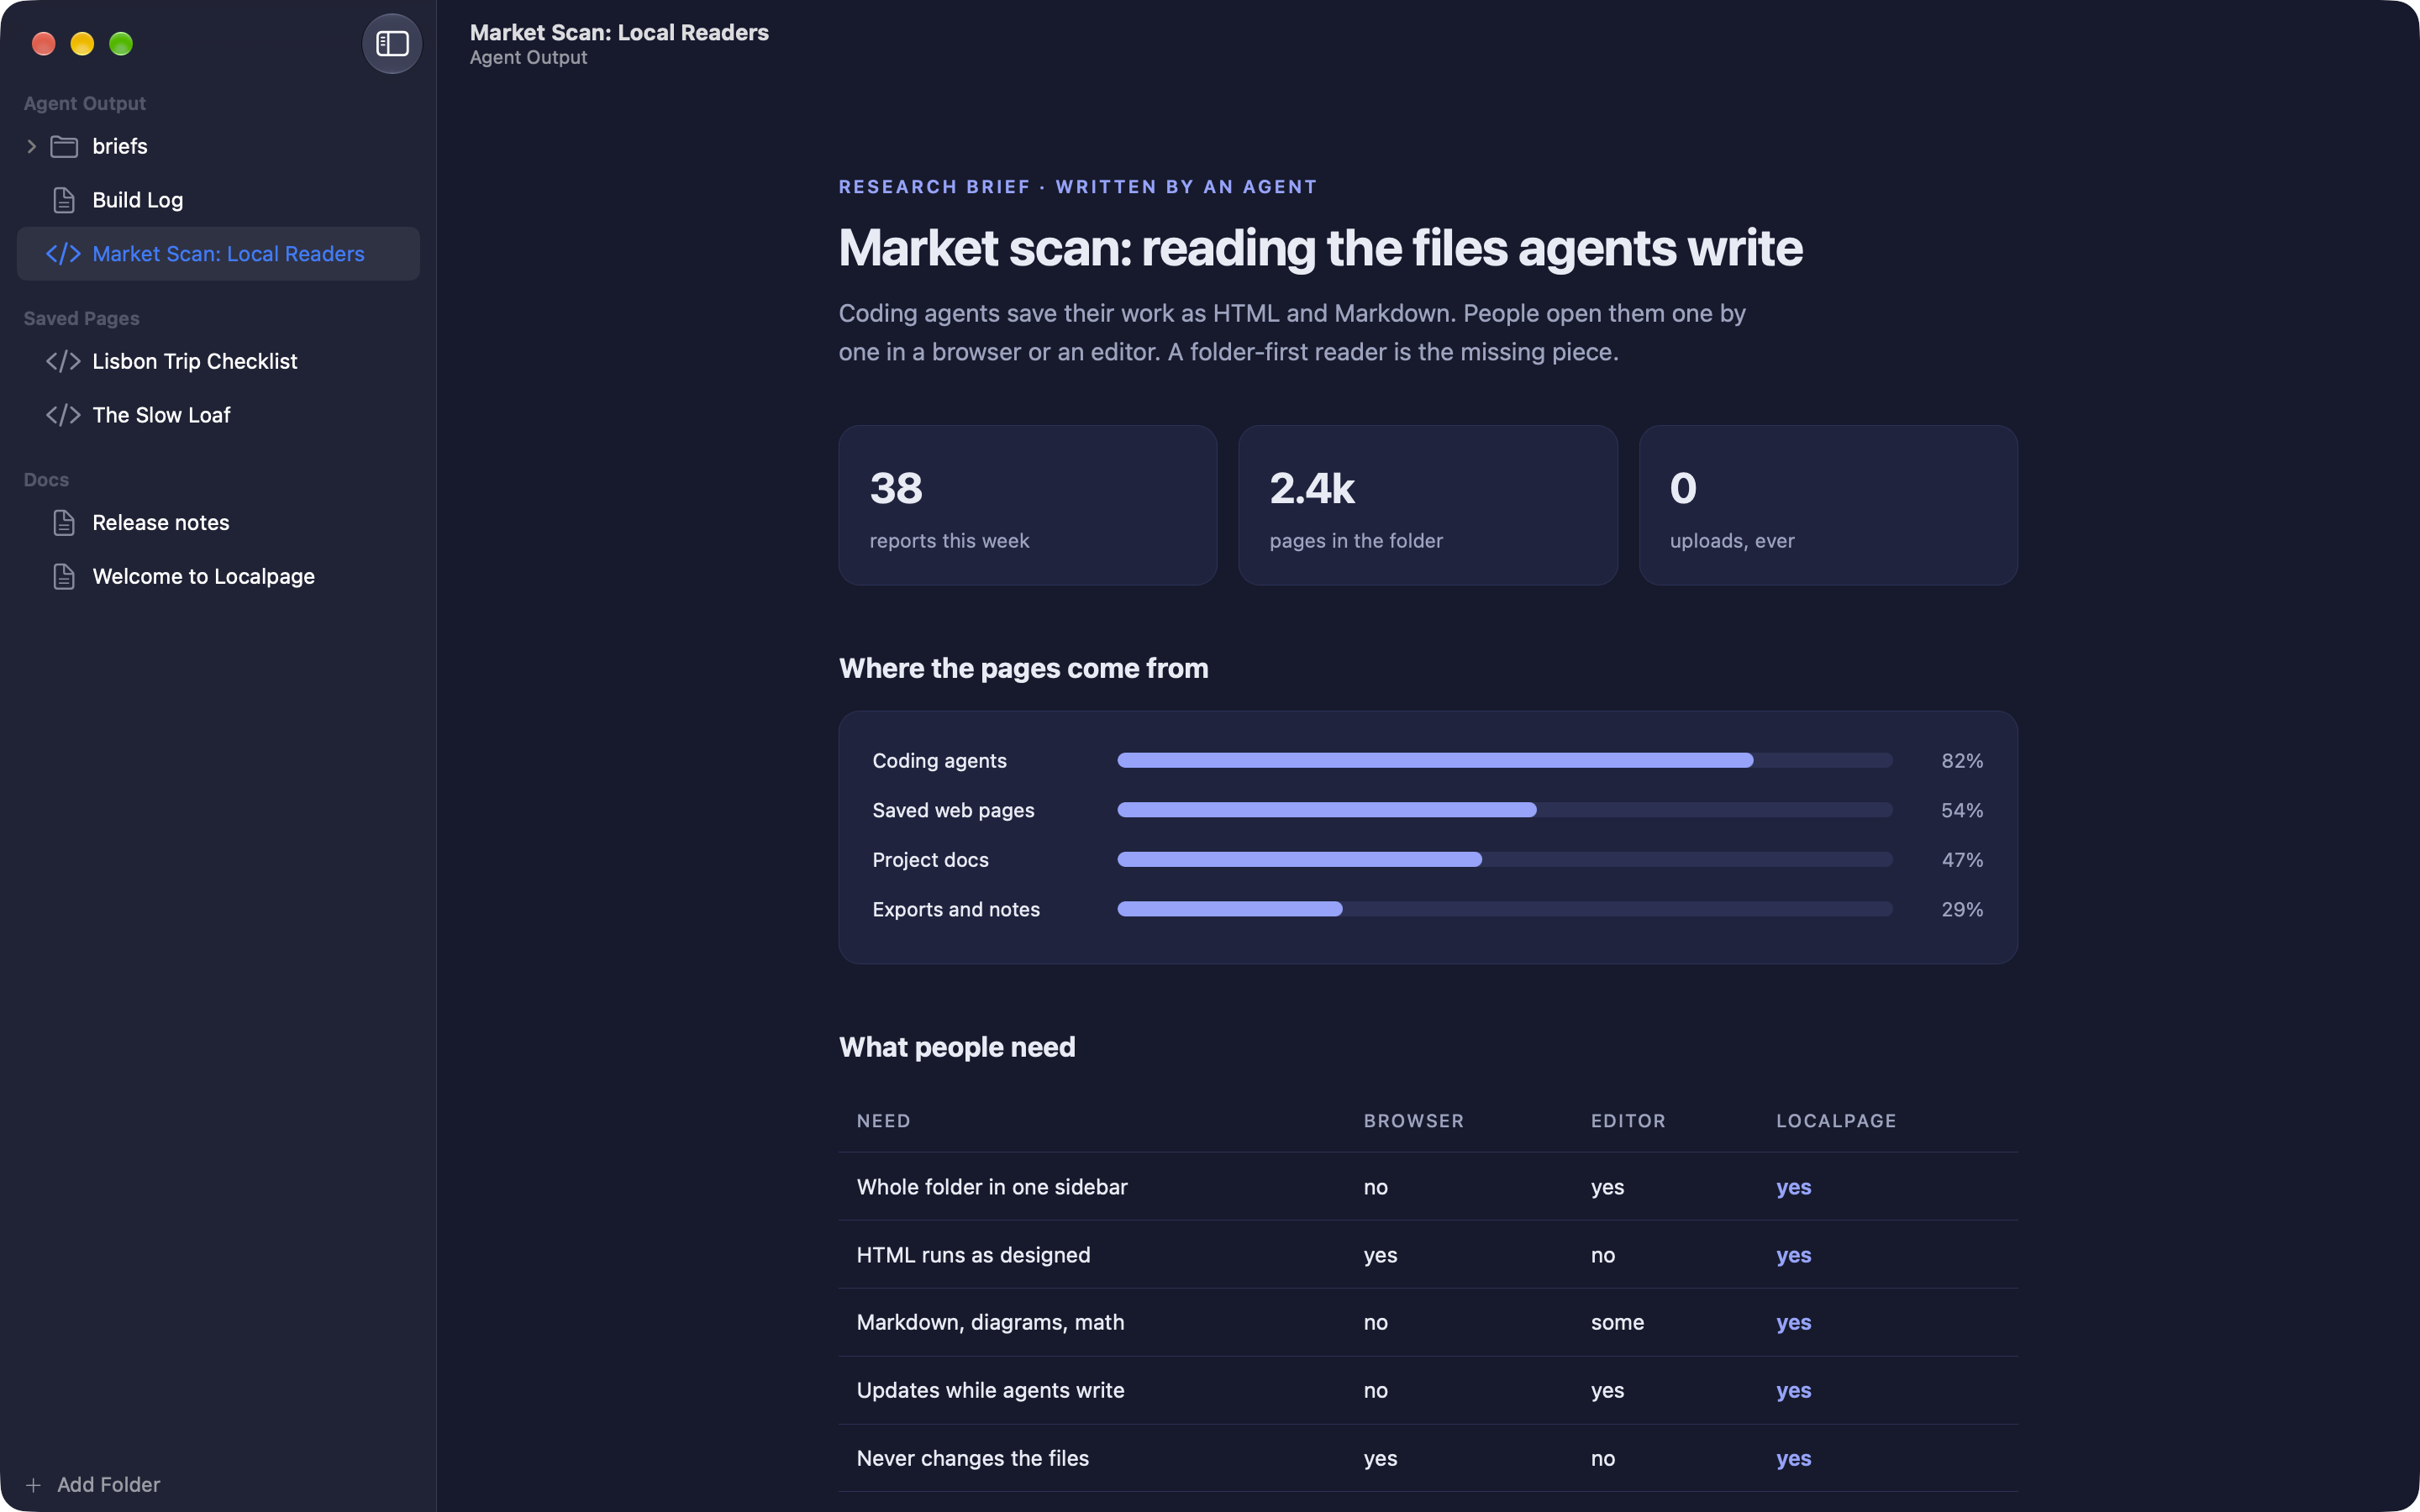Click the Build Log document icon
The image size is (2420, 1512).
(x=64, y=200)
